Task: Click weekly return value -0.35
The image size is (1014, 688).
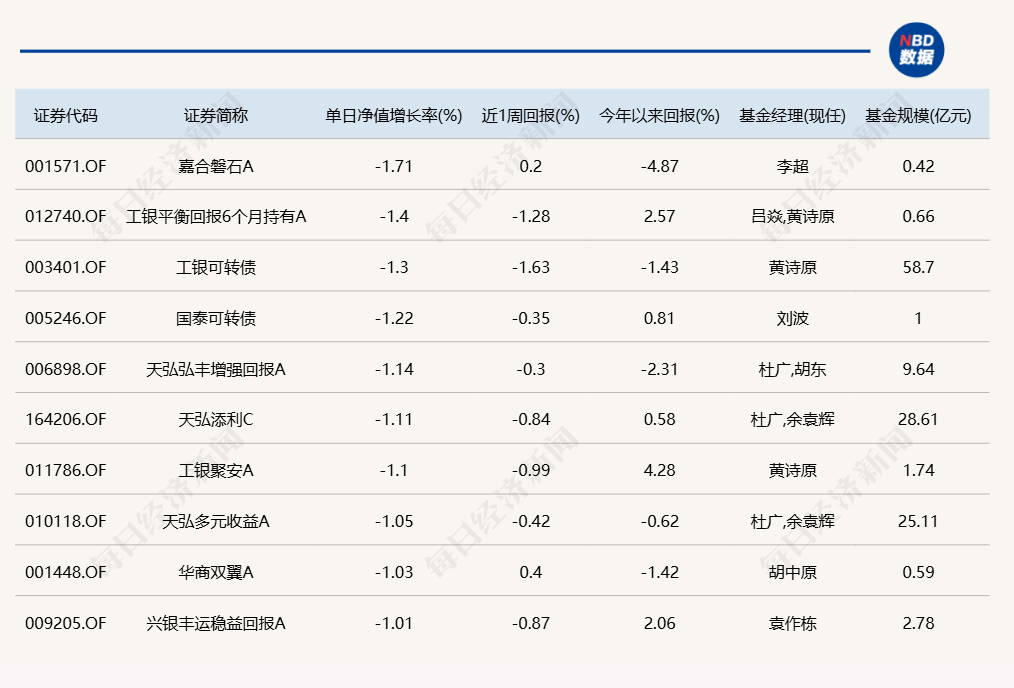Action: click(x=531, y=318)
